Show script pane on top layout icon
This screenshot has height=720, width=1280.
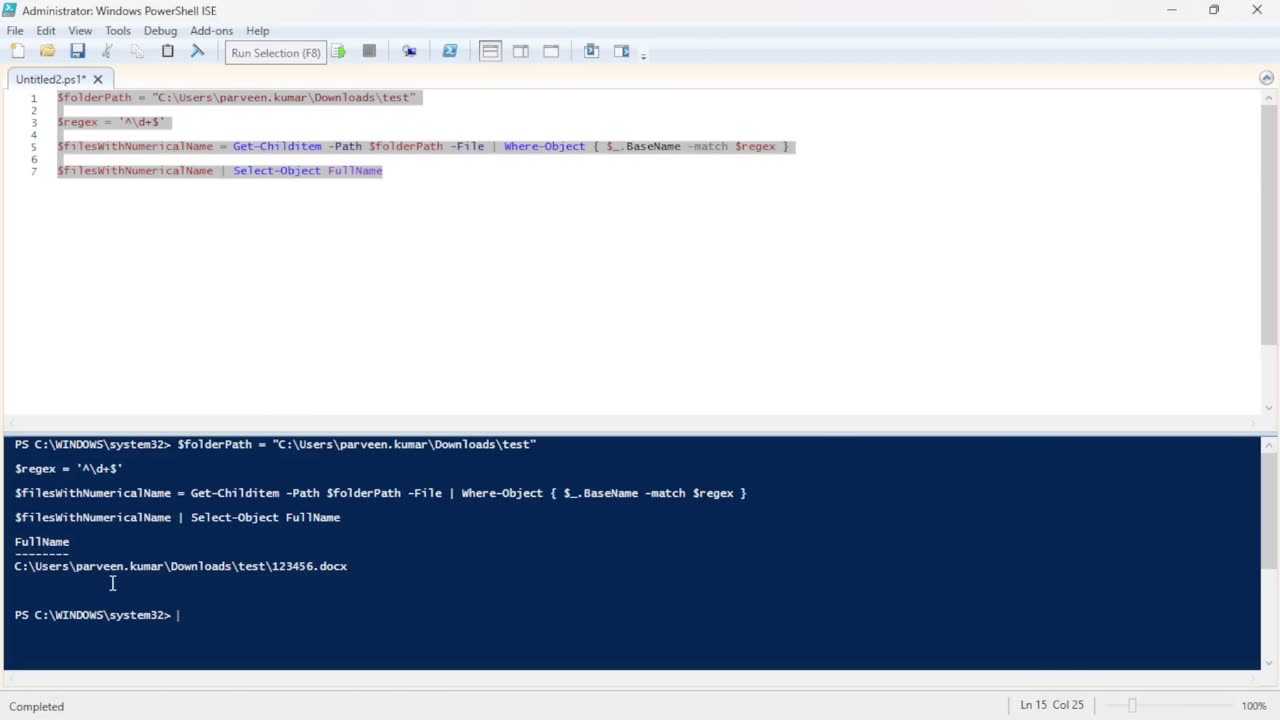coord(490,51)
